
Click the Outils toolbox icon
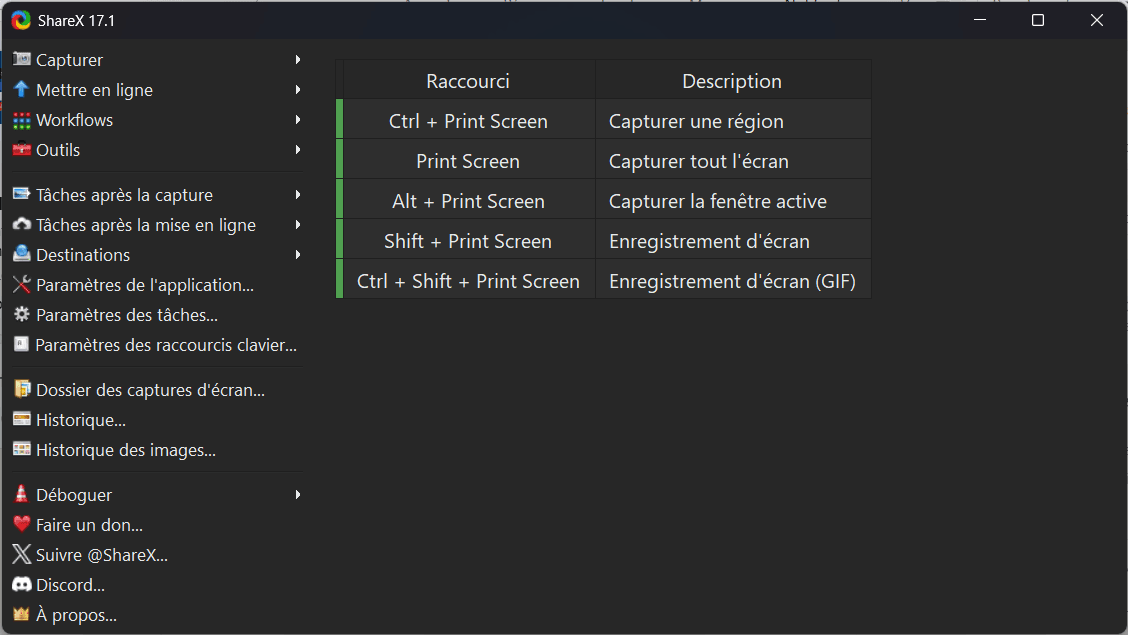pyautogui.click(x=22, y=150)
